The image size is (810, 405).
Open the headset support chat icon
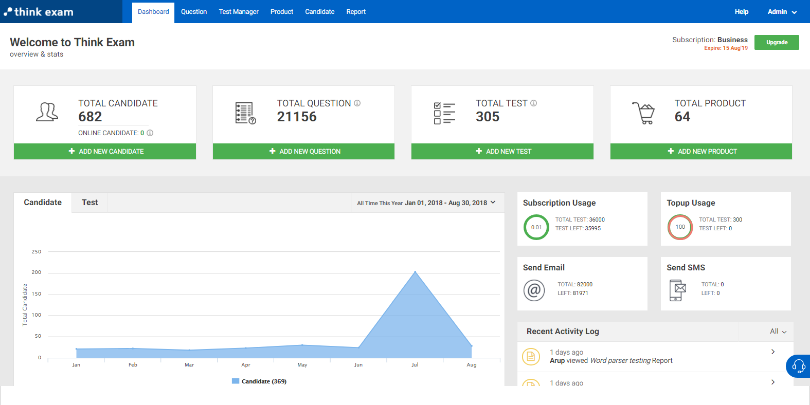coord(797,366)
